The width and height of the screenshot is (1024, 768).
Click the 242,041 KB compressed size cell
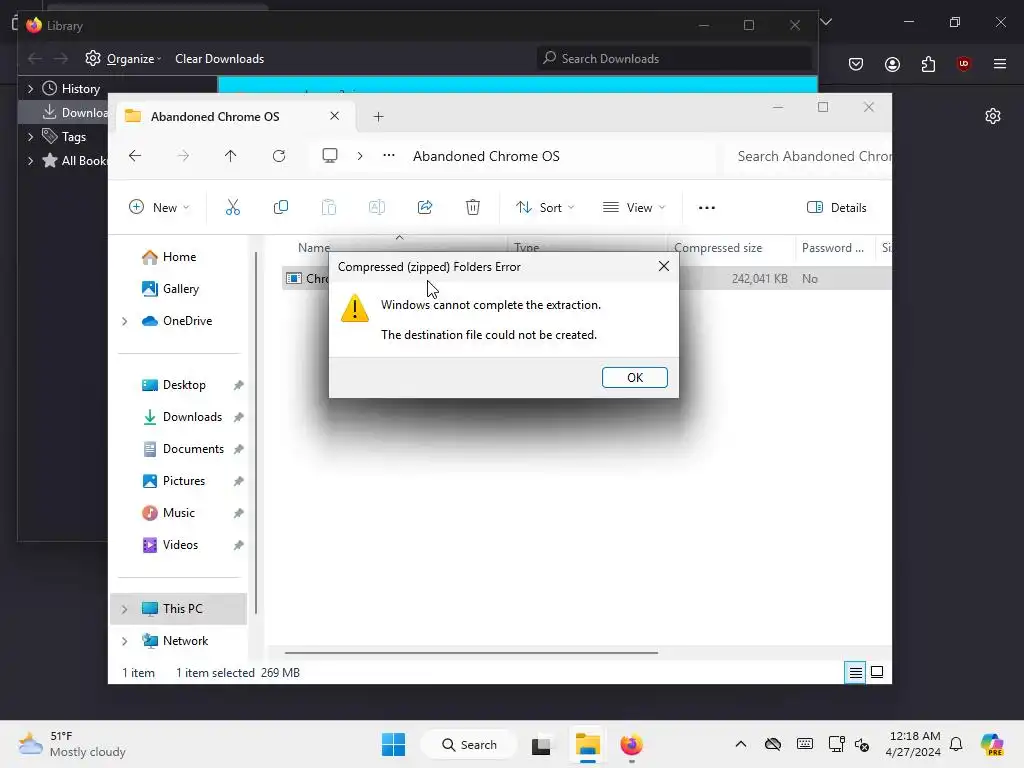point(760,279)
